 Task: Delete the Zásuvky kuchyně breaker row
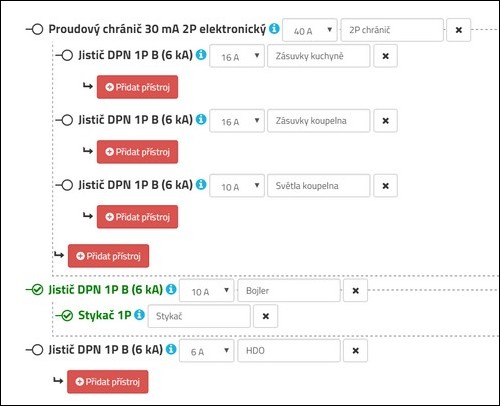tap(385, 56)
